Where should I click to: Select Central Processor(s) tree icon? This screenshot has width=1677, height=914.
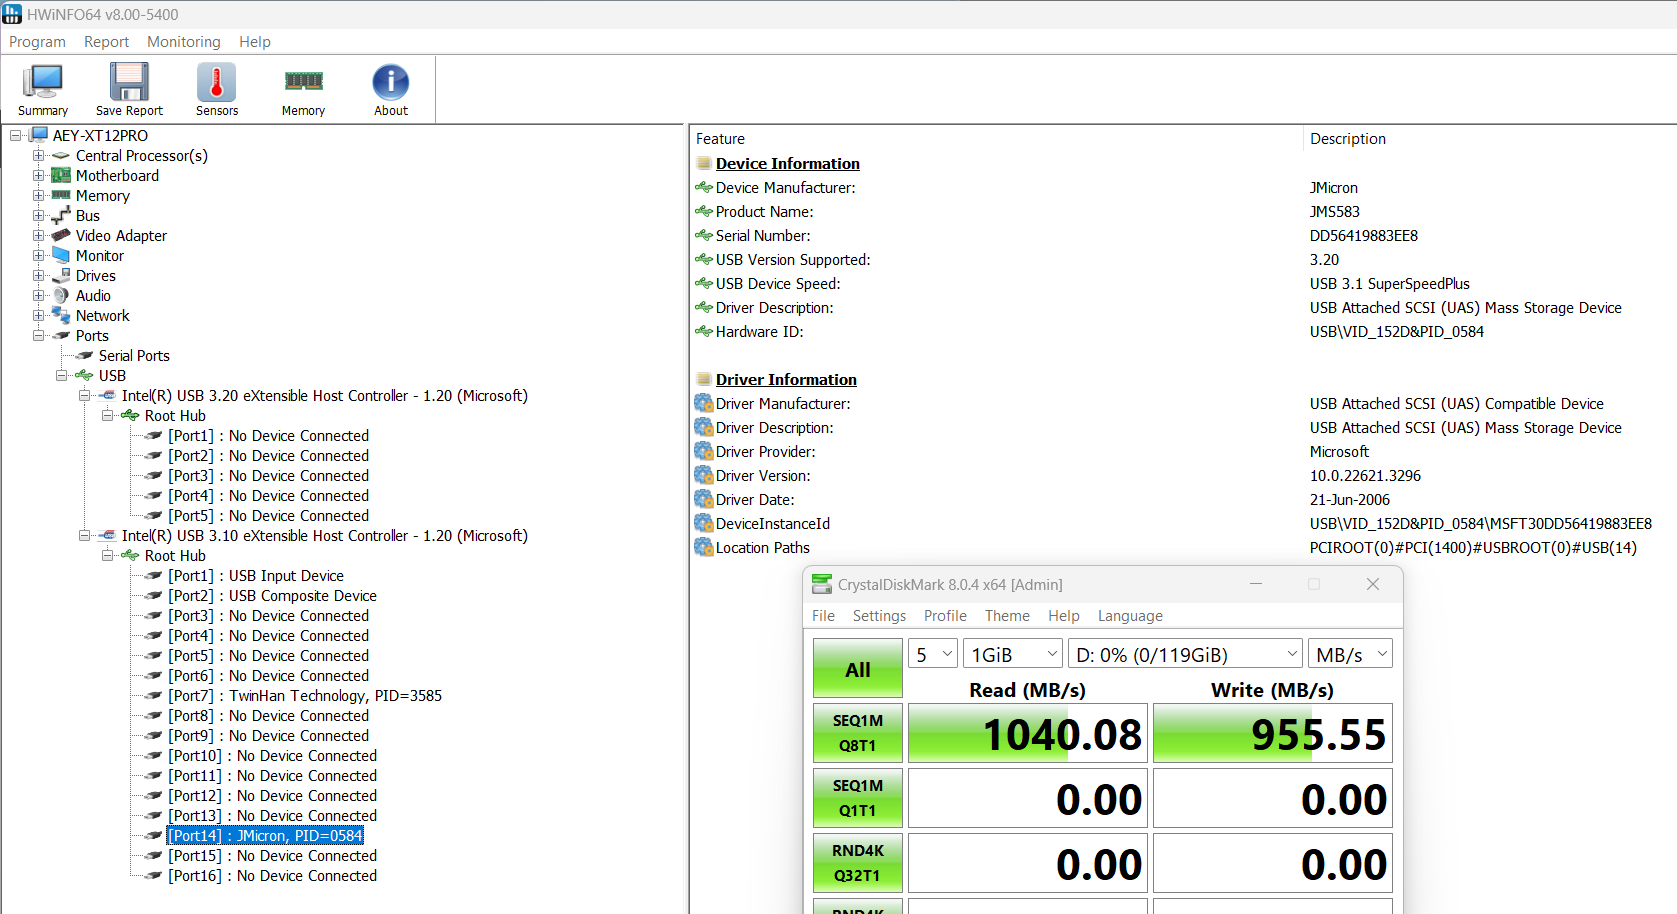[x=61, y=156]
